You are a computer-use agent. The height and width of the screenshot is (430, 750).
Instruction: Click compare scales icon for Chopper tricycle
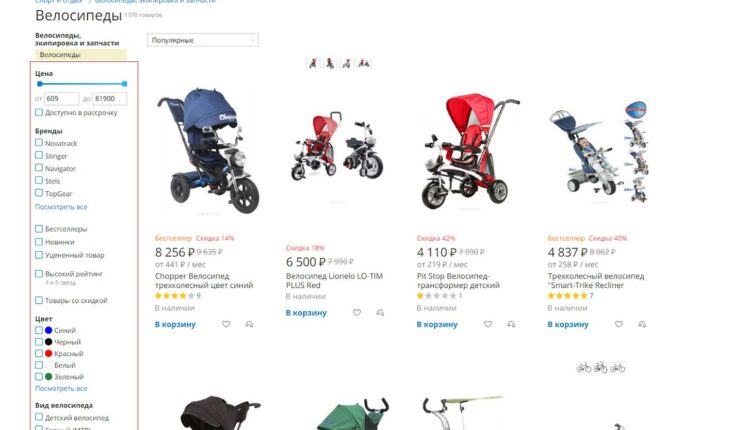point(249,324)
